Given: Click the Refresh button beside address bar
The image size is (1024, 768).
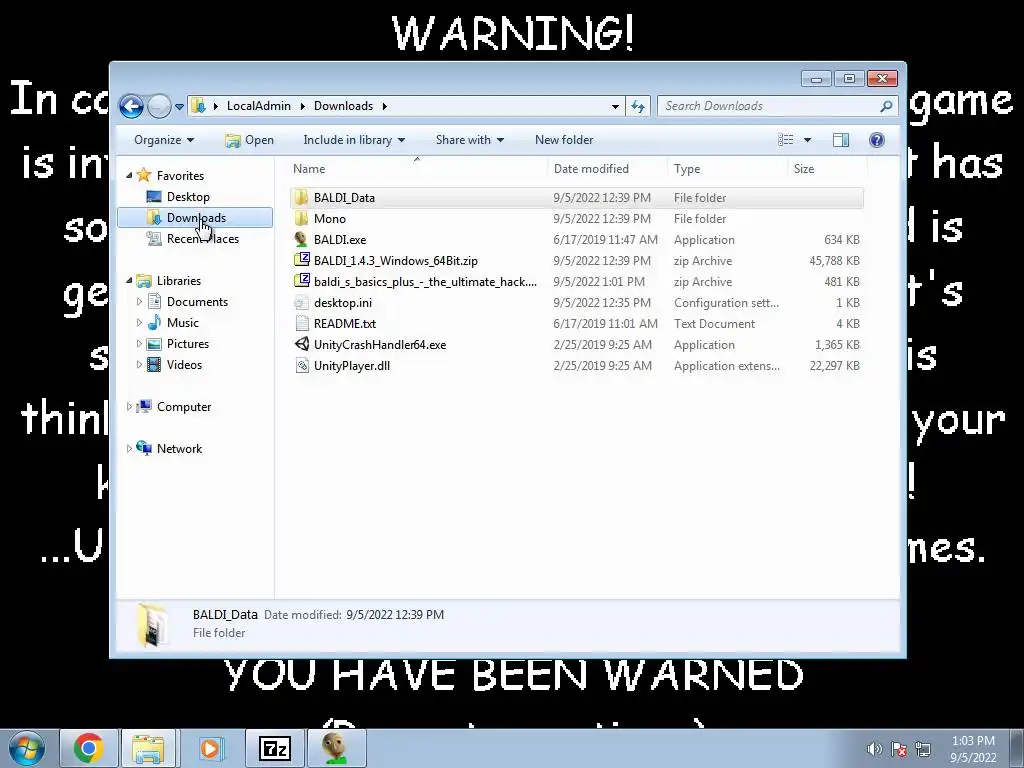Looking at the screenshot, I should tap(638, 106).
